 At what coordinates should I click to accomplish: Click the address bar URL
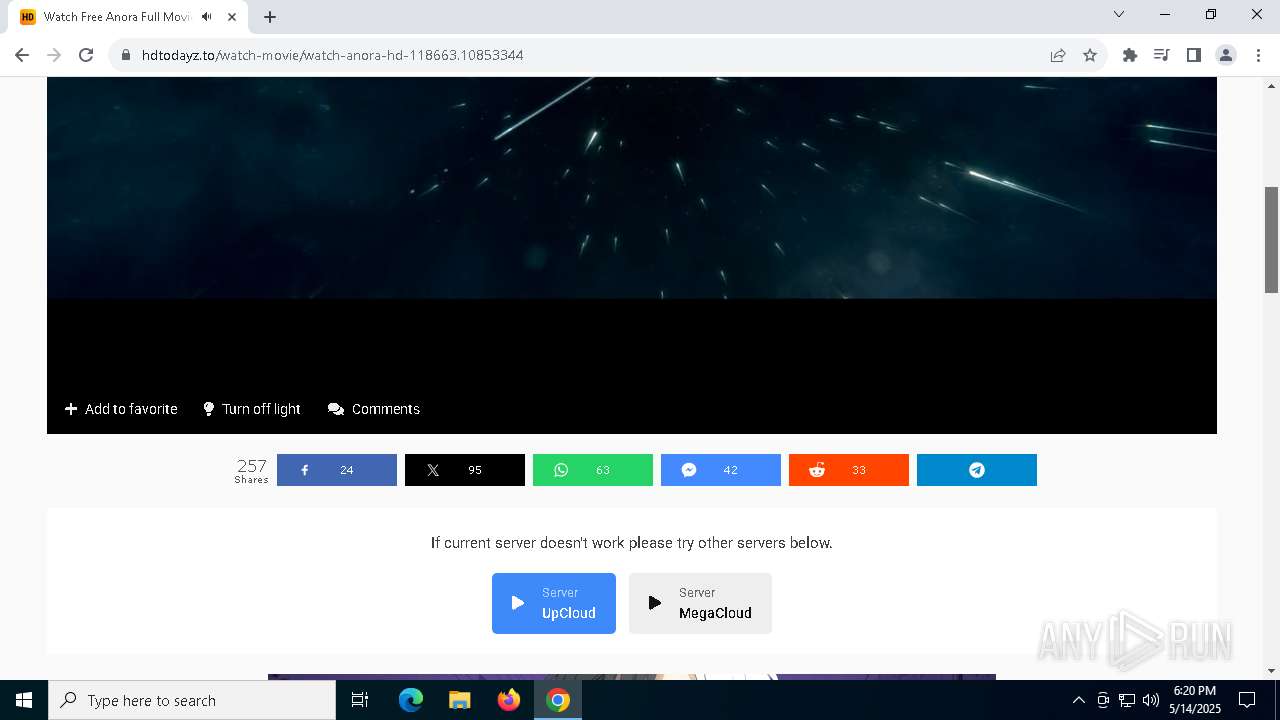click(x=332, y=55)
